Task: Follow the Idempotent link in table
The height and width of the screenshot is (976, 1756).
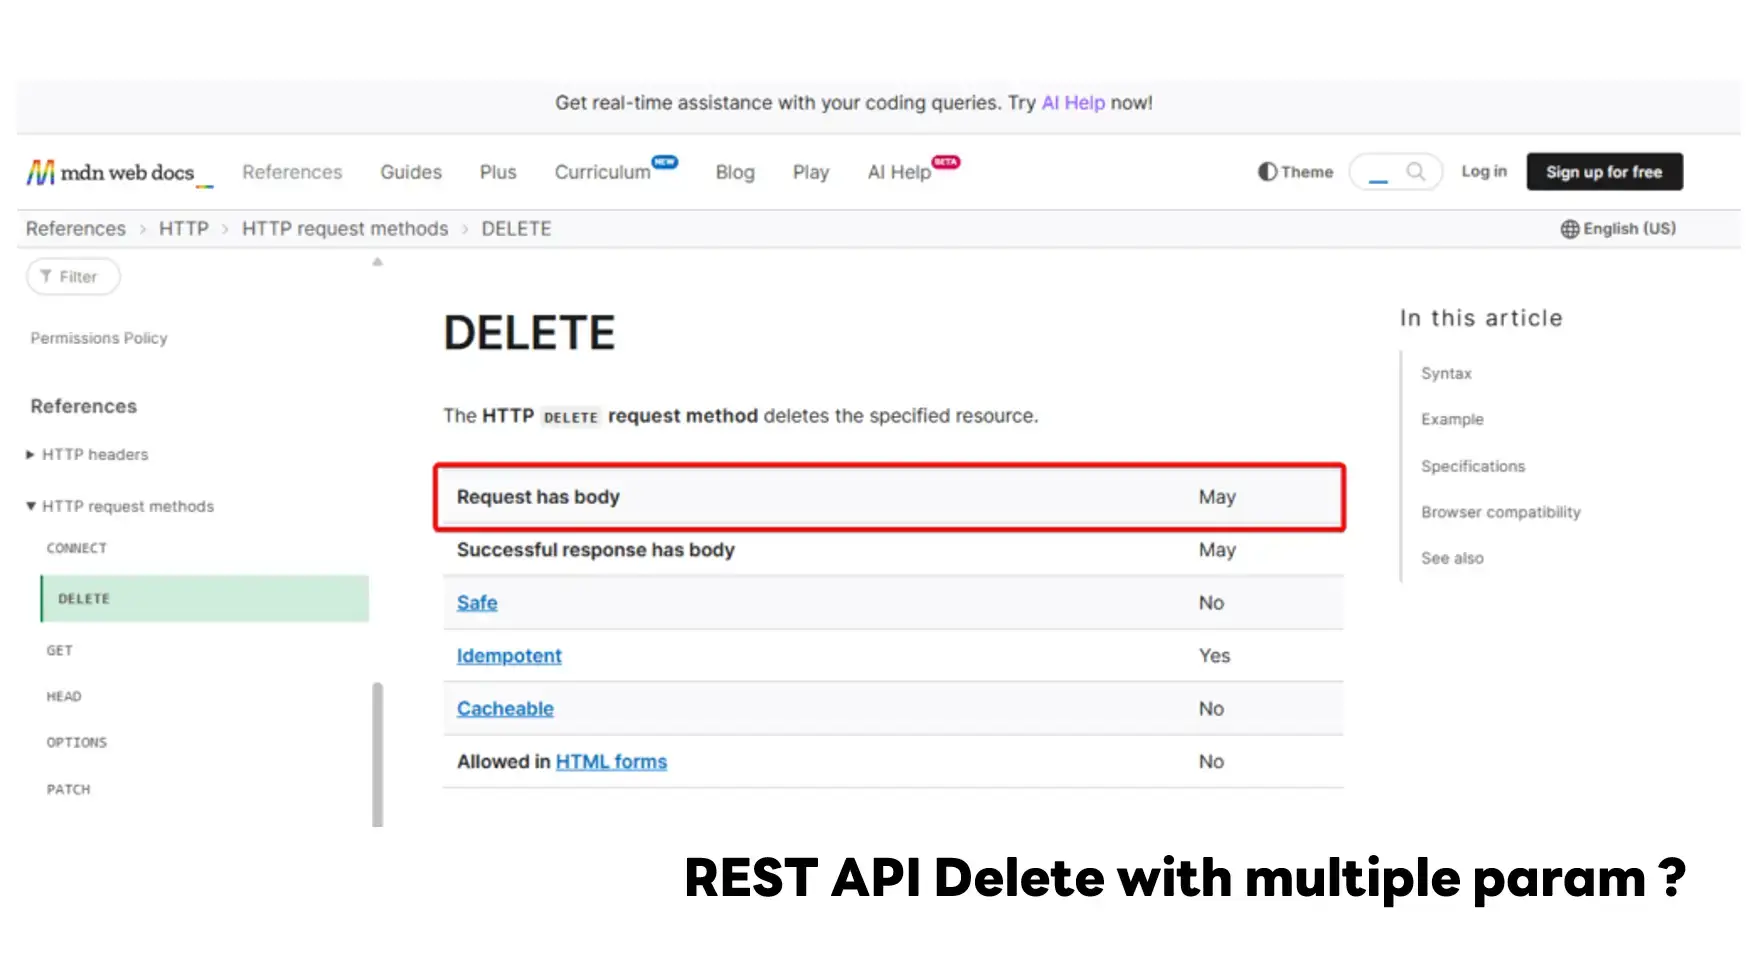Action: click(x=509, y=656)
